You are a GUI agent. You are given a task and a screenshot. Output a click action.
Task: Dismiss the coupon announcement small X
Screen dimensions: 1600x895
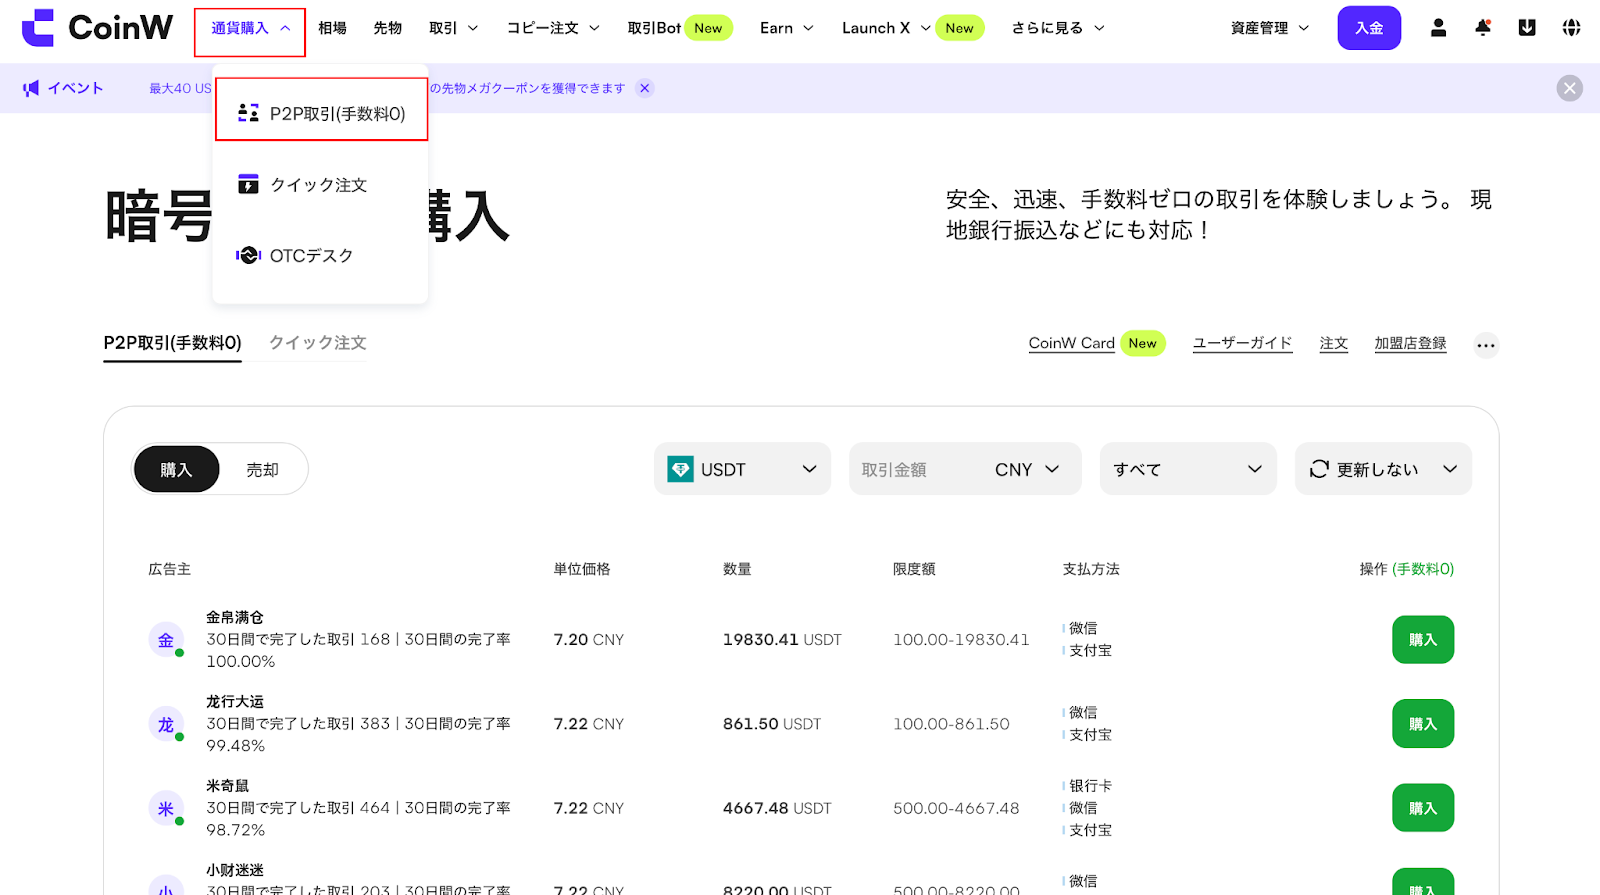(645, 88)
